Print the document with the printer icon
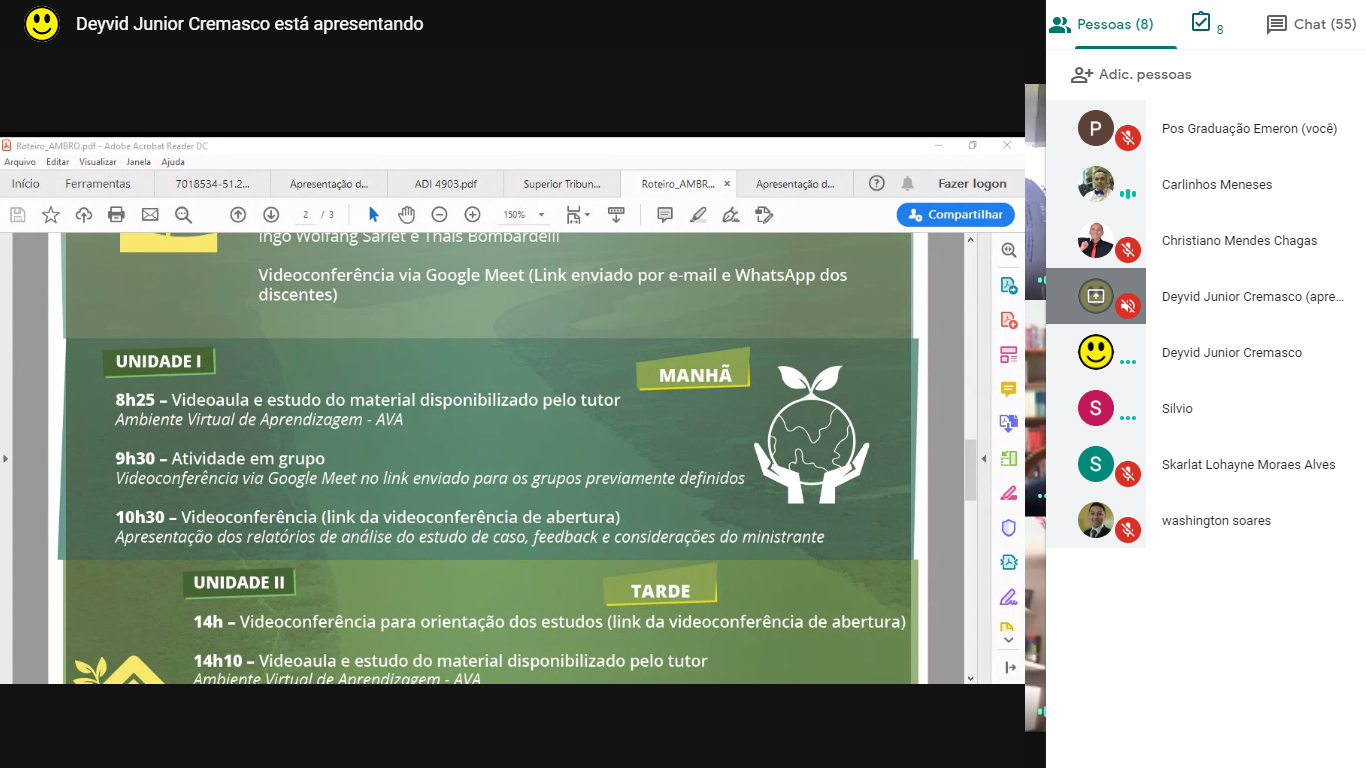Viewport: 1366px width, 768px height. [x=116, y=214]
